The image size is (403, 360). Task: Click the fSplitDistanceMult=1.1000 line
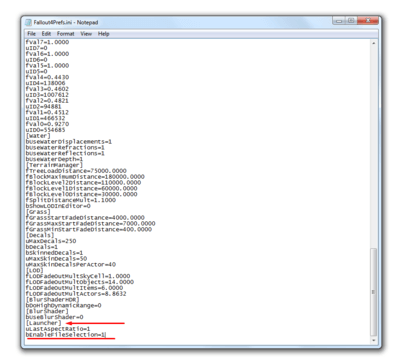[x=71, y=200]
